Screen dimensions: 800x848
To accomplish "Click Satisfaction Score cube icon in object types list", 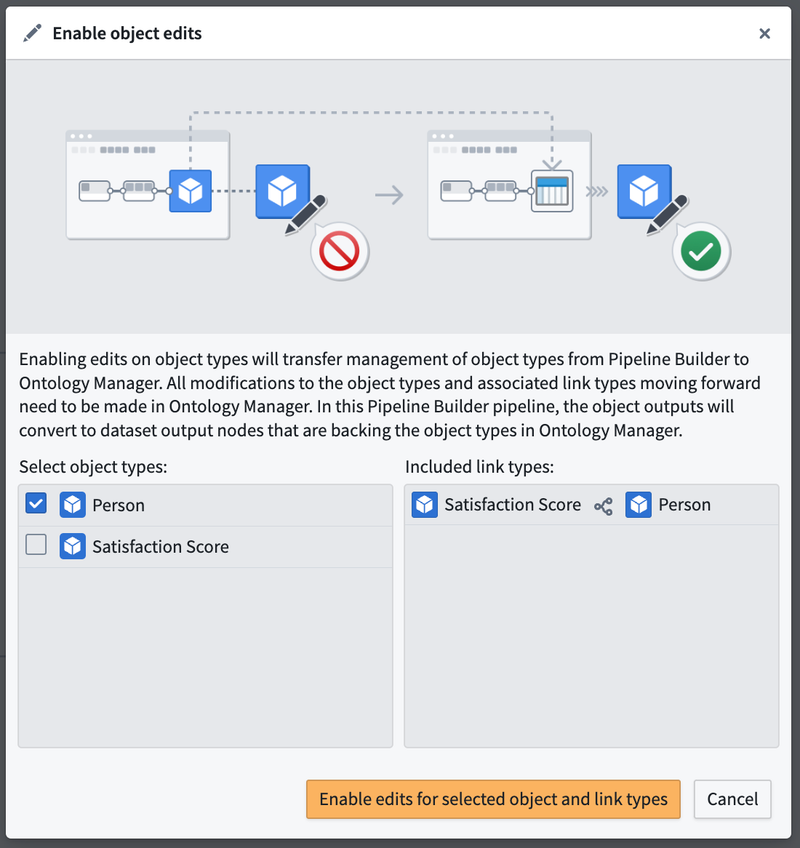I will 72,546.
